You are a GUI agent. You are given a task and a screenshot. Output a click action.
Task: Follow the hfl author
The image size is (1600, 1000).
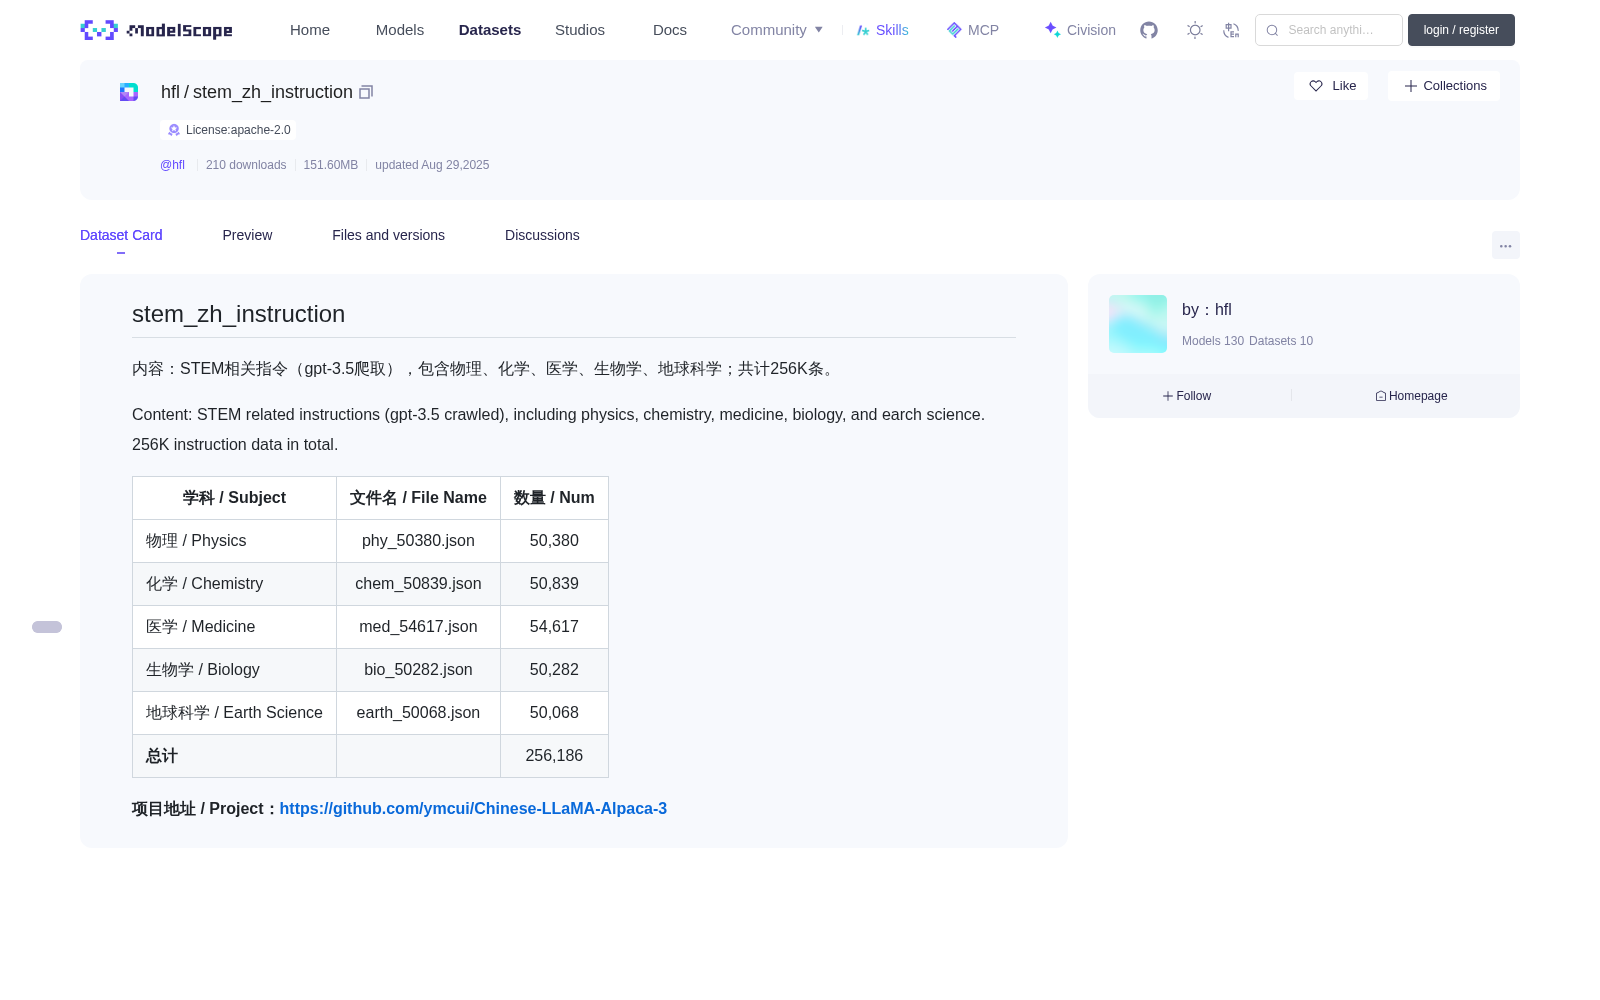point(1187,396)
